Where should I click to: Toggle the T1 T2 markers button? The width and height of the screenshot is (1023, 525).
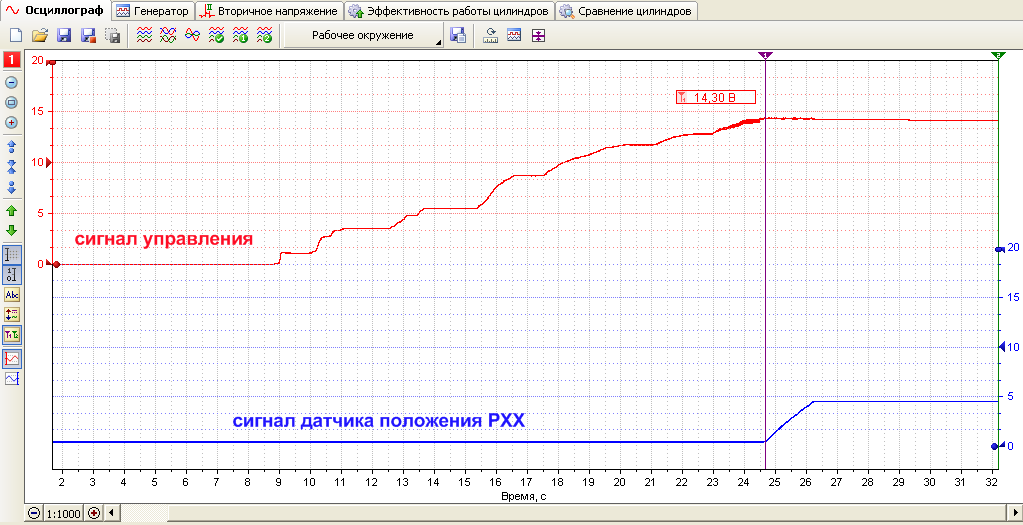coord(12,335)
